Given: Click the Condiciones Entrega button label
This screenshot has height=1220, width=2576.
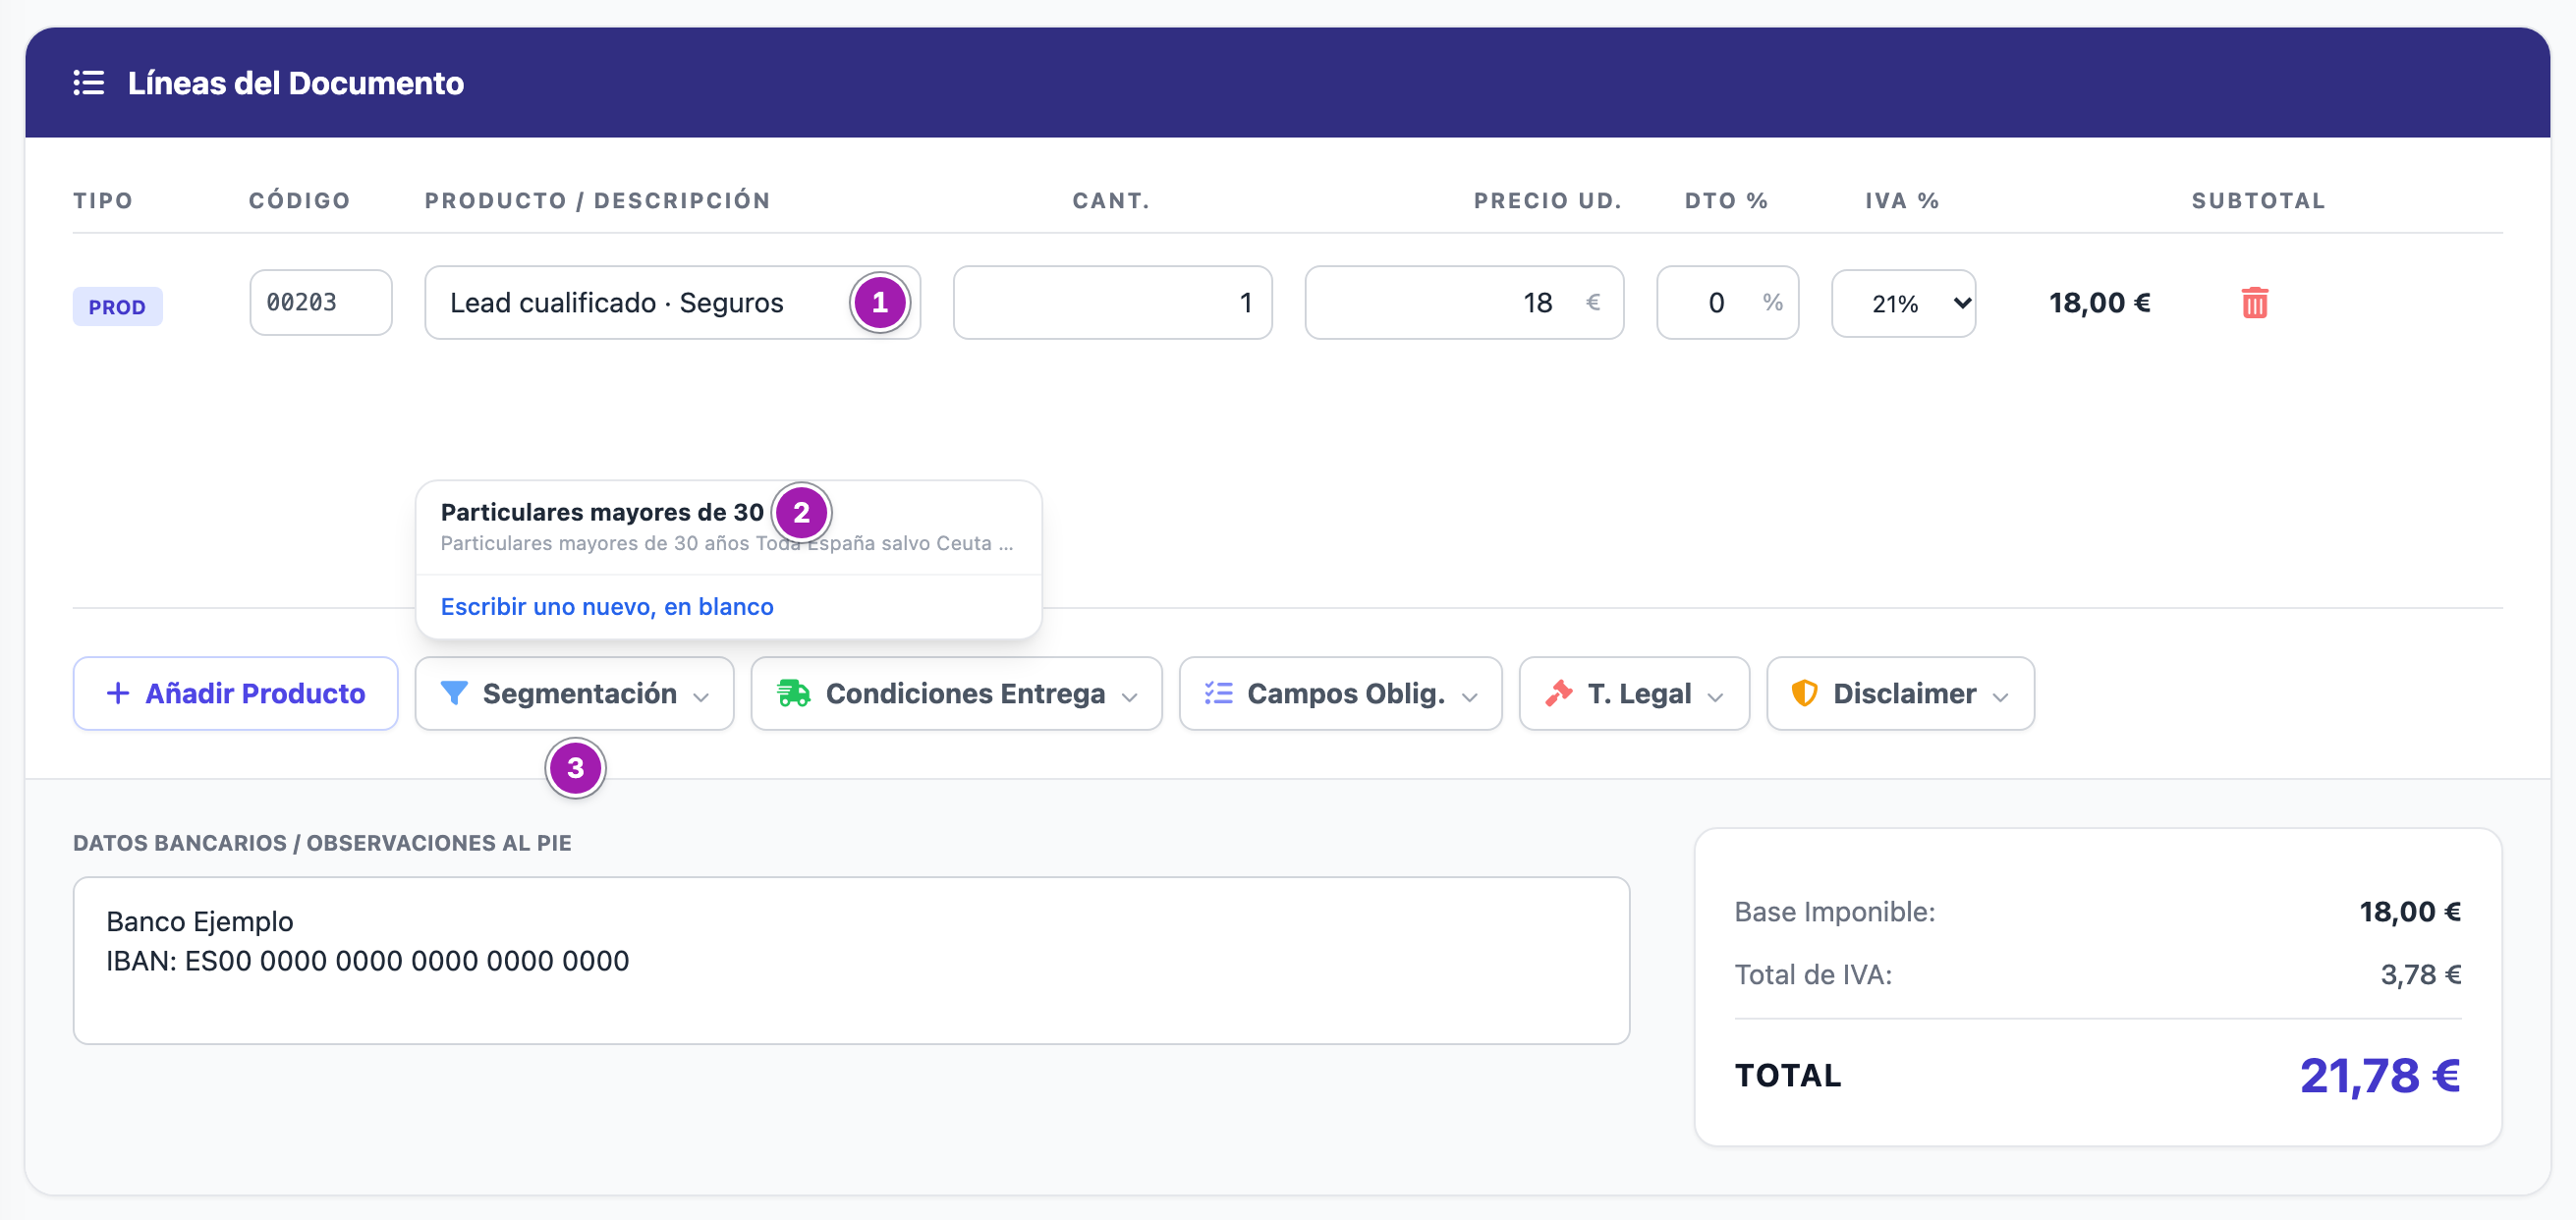Looking at the screenshot, I should pos(965,693).
